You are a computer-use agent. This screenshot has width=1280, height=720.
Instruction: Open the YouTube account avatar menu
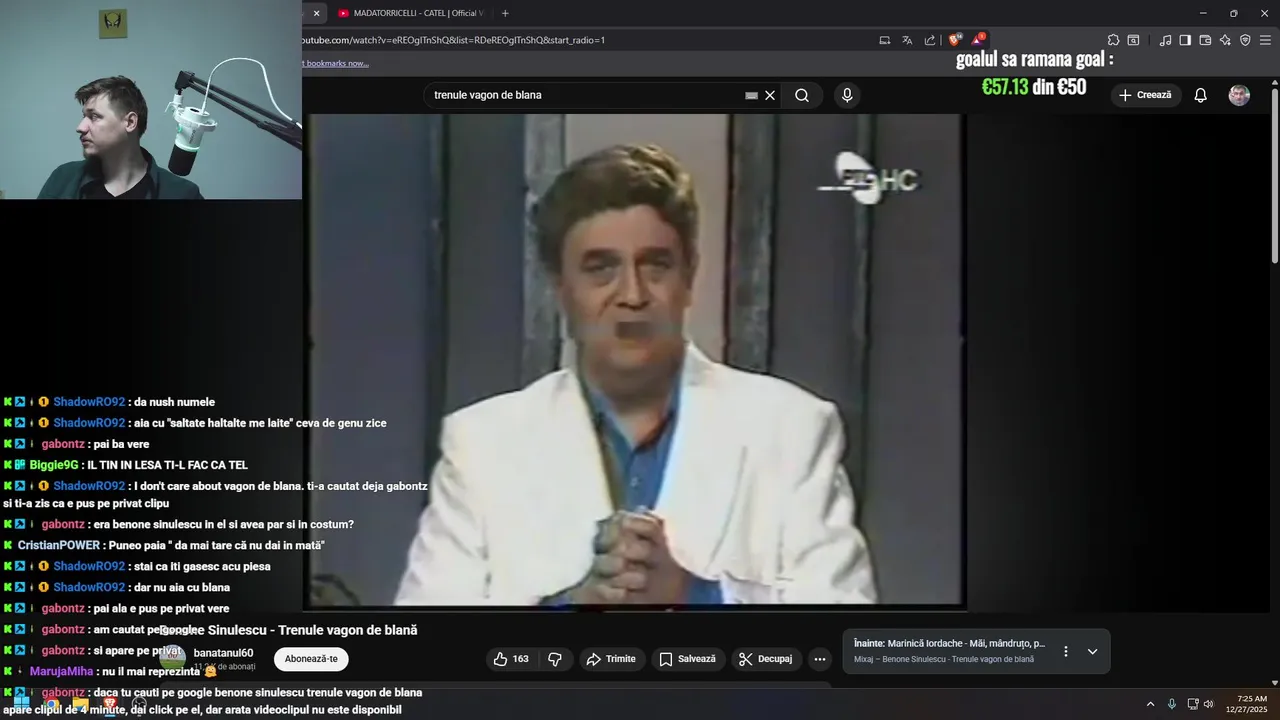1239,95
